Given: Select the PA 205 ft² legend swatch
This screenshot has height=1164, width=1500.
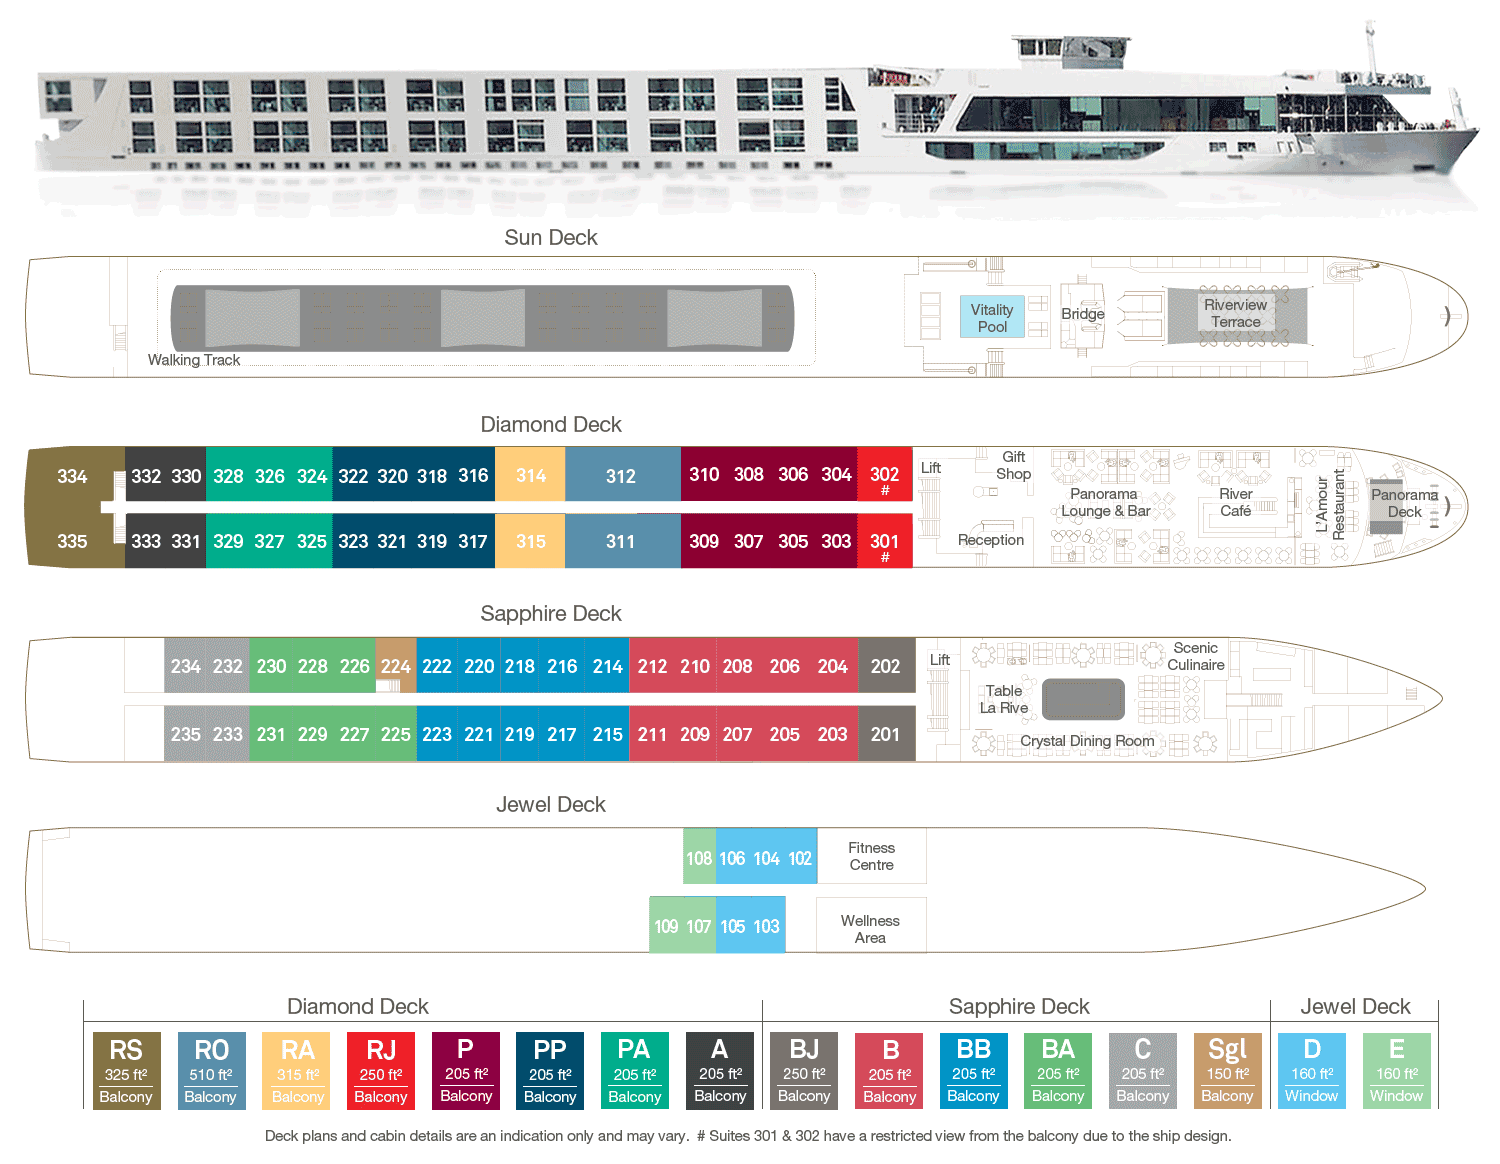Looking at the screenshot, I should [635, 1071].
